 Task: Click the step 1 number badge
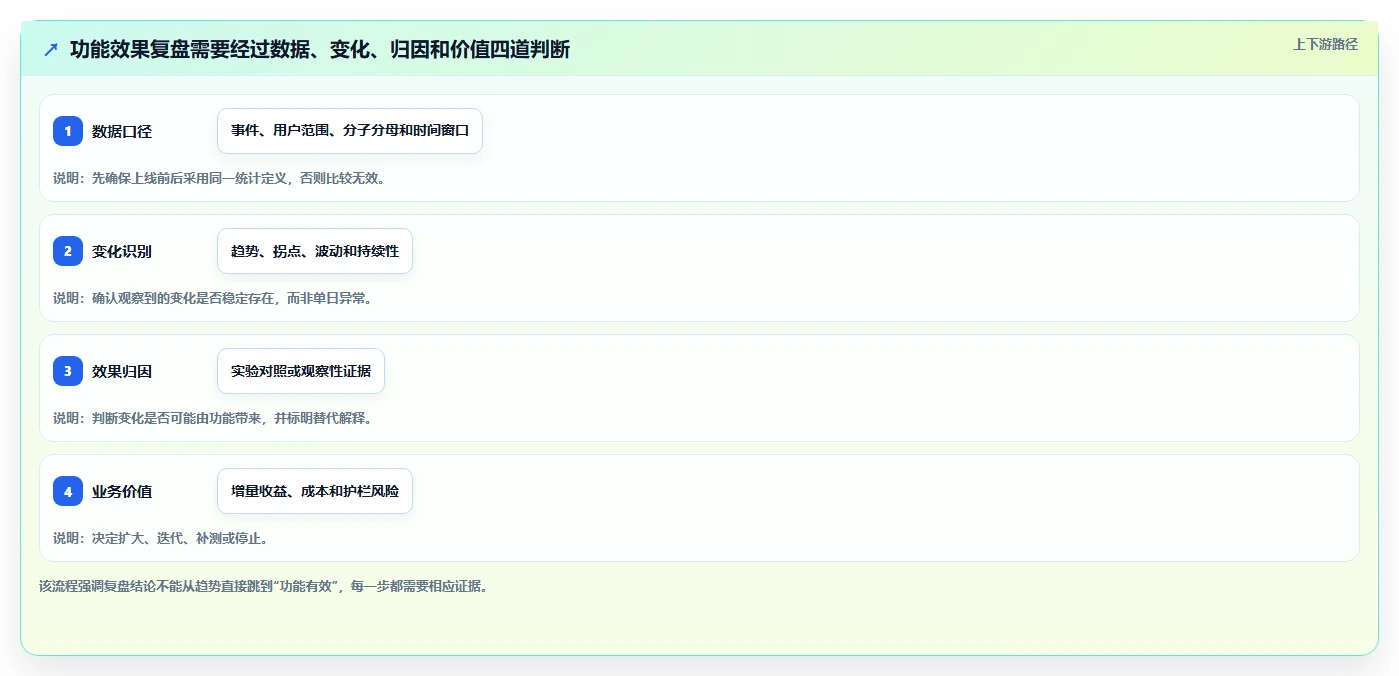pyautogui.click(x=68, y=131)
